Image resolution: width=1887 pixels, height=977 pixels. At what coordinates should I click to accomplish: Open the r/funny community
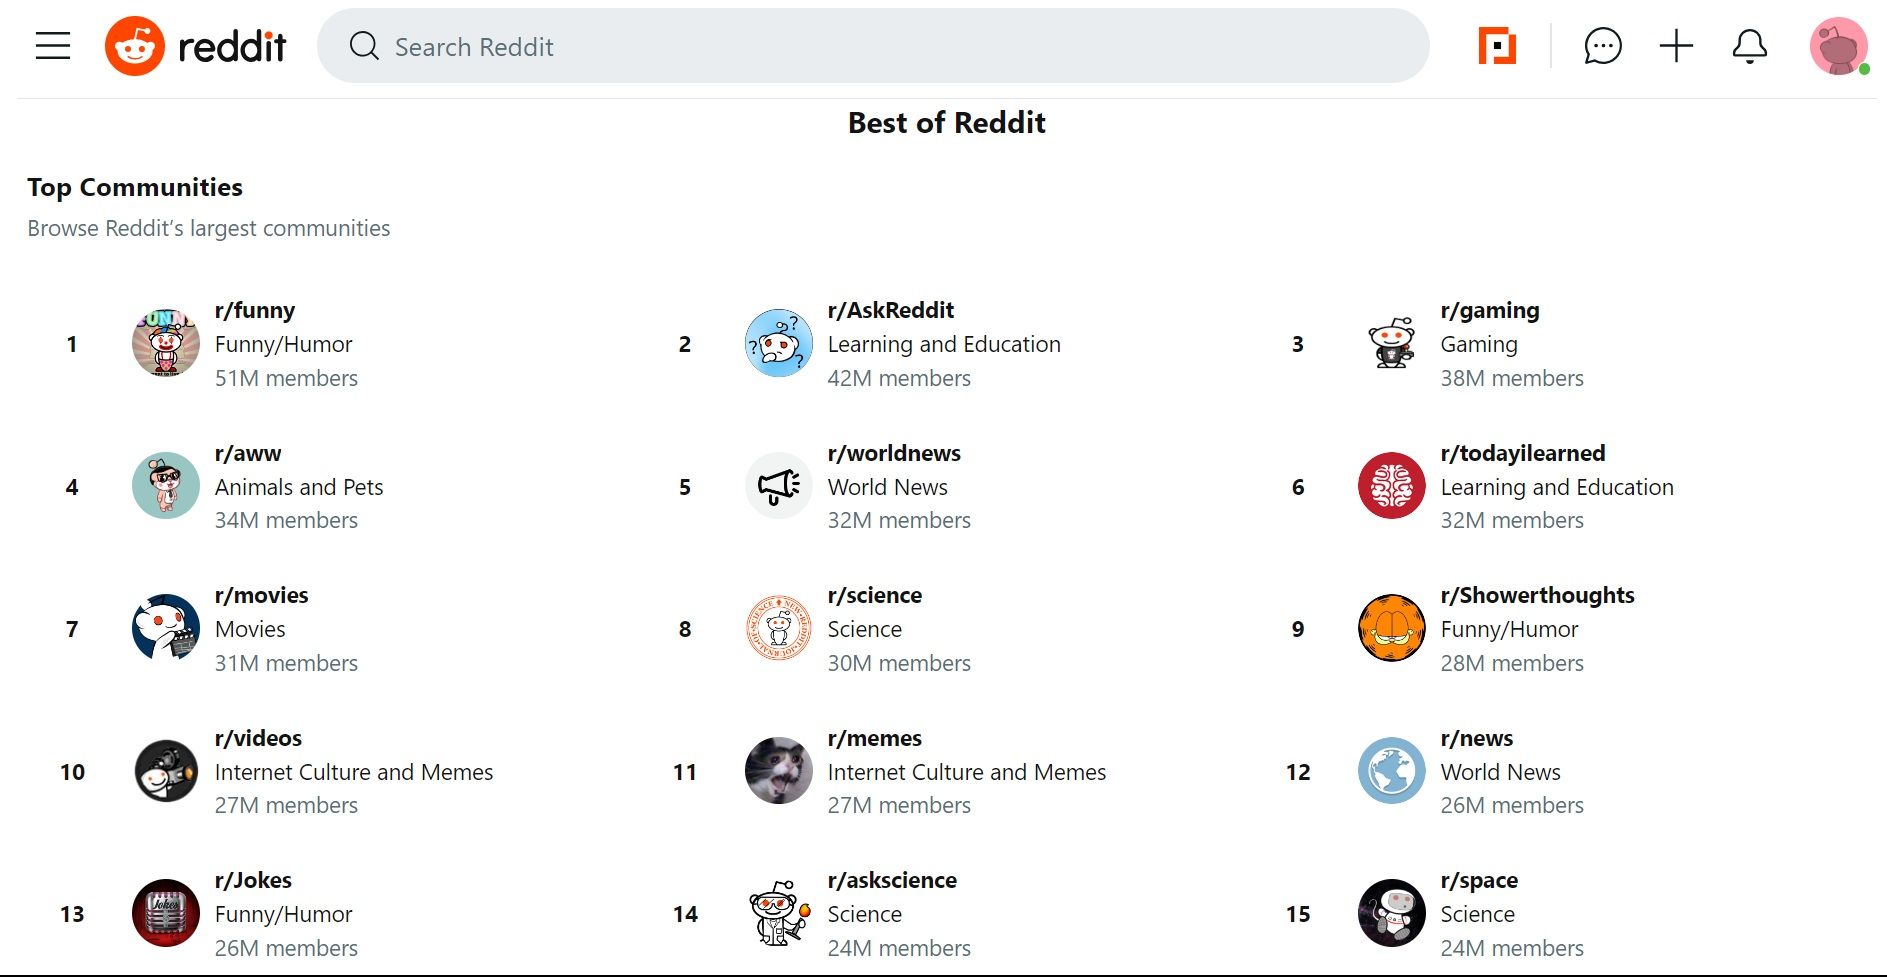[x=255, y=310]
